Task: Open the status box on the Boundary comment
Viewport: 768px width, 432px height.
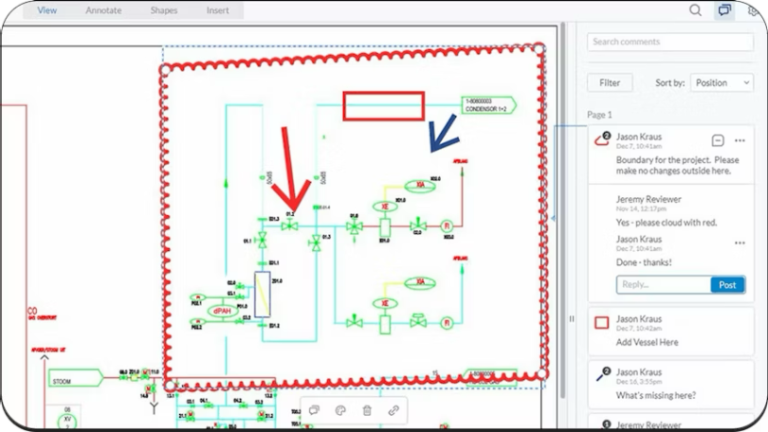Action: (718, 140)
